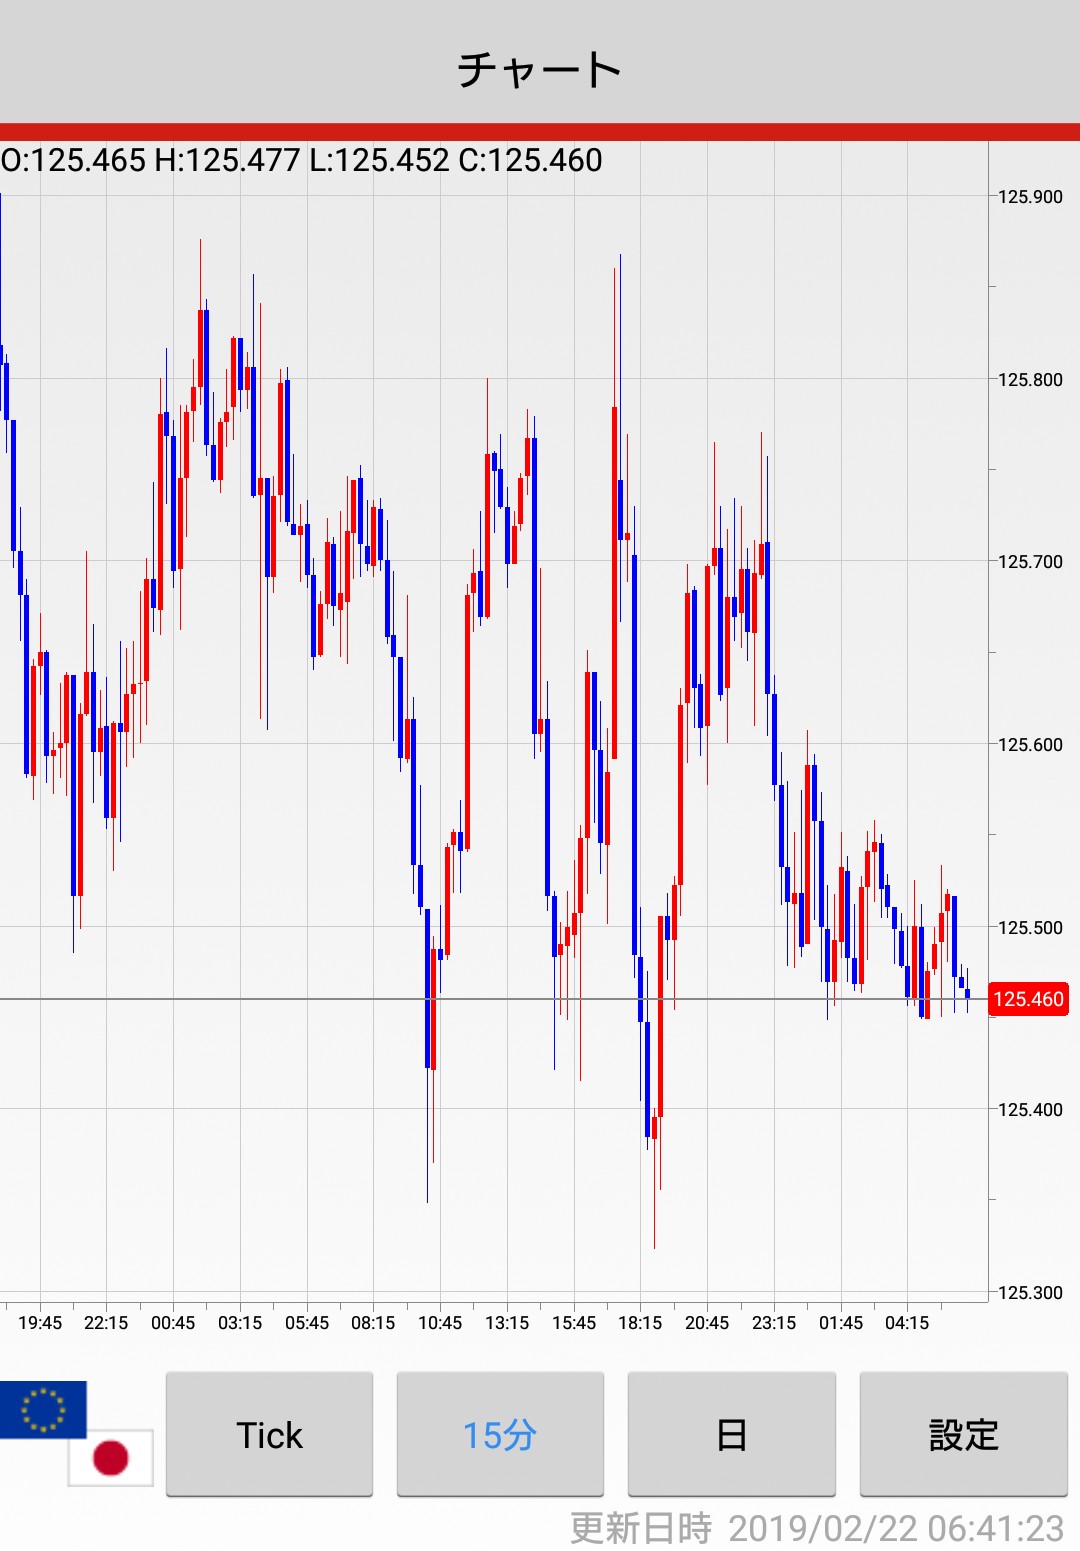
Task: Select the 10:45 time axis label
Action: [440, 1323]
